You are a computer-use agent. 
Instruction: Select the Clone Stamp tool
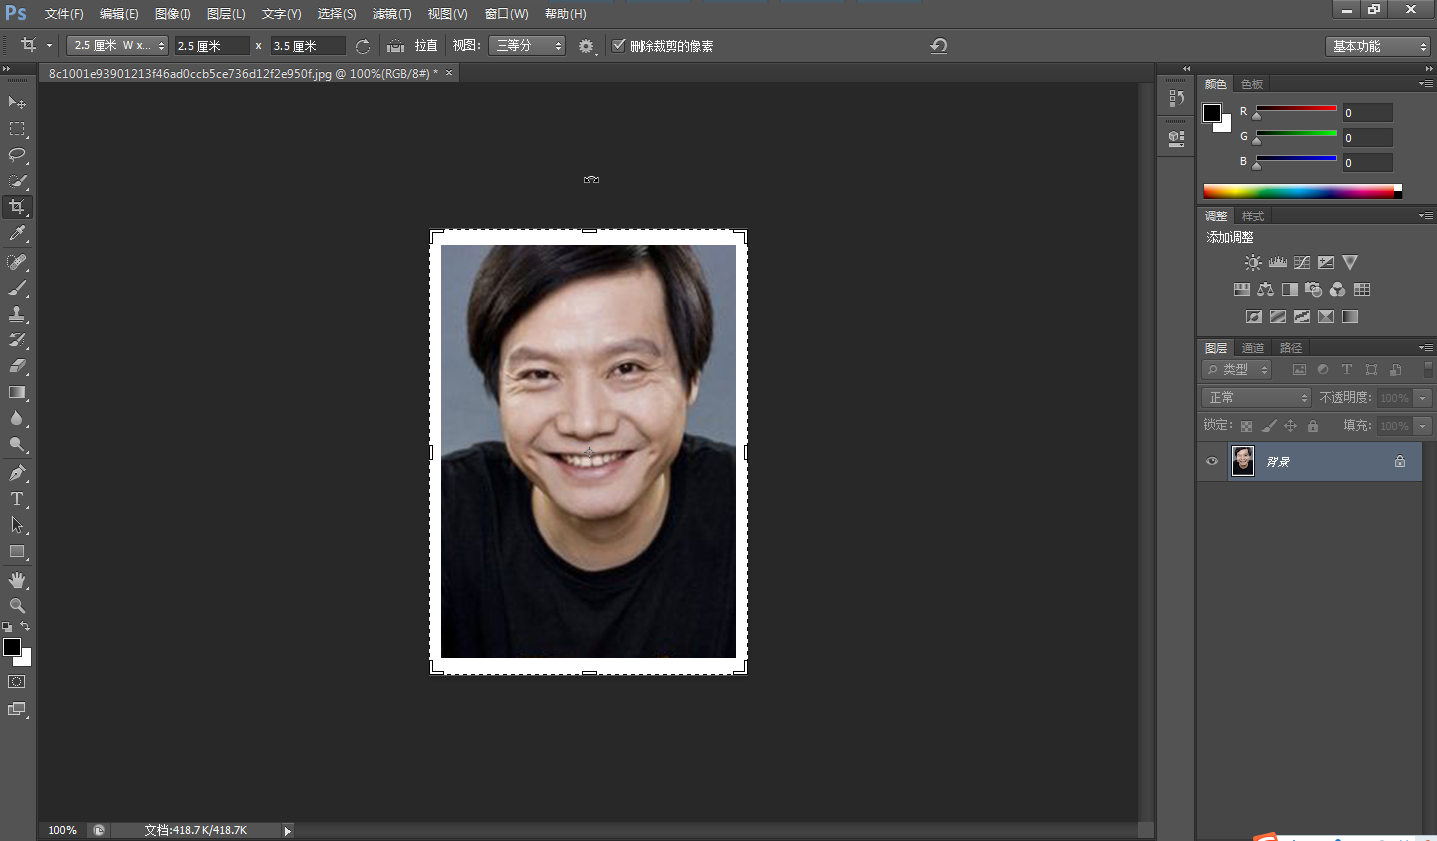[x=17, y=314]
